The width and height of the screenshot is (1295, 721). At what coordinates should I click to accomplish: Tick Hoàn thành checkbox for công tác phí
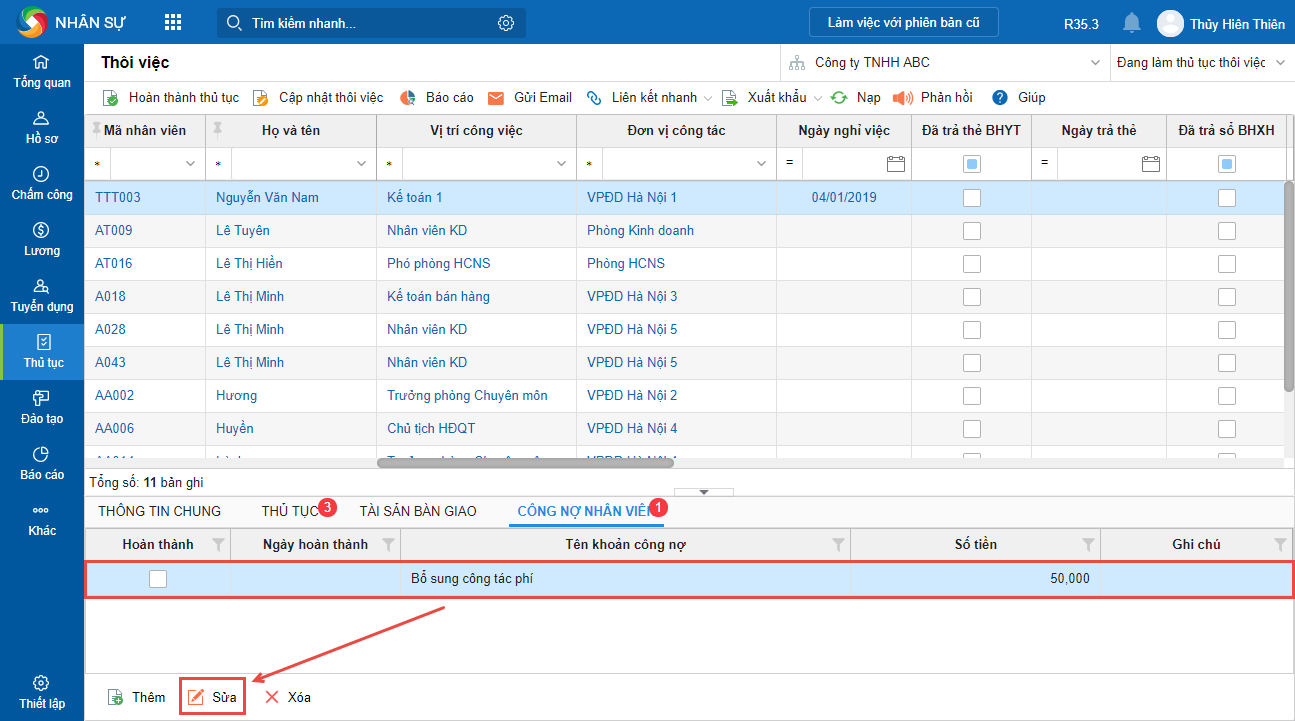[x=158, y=579]
